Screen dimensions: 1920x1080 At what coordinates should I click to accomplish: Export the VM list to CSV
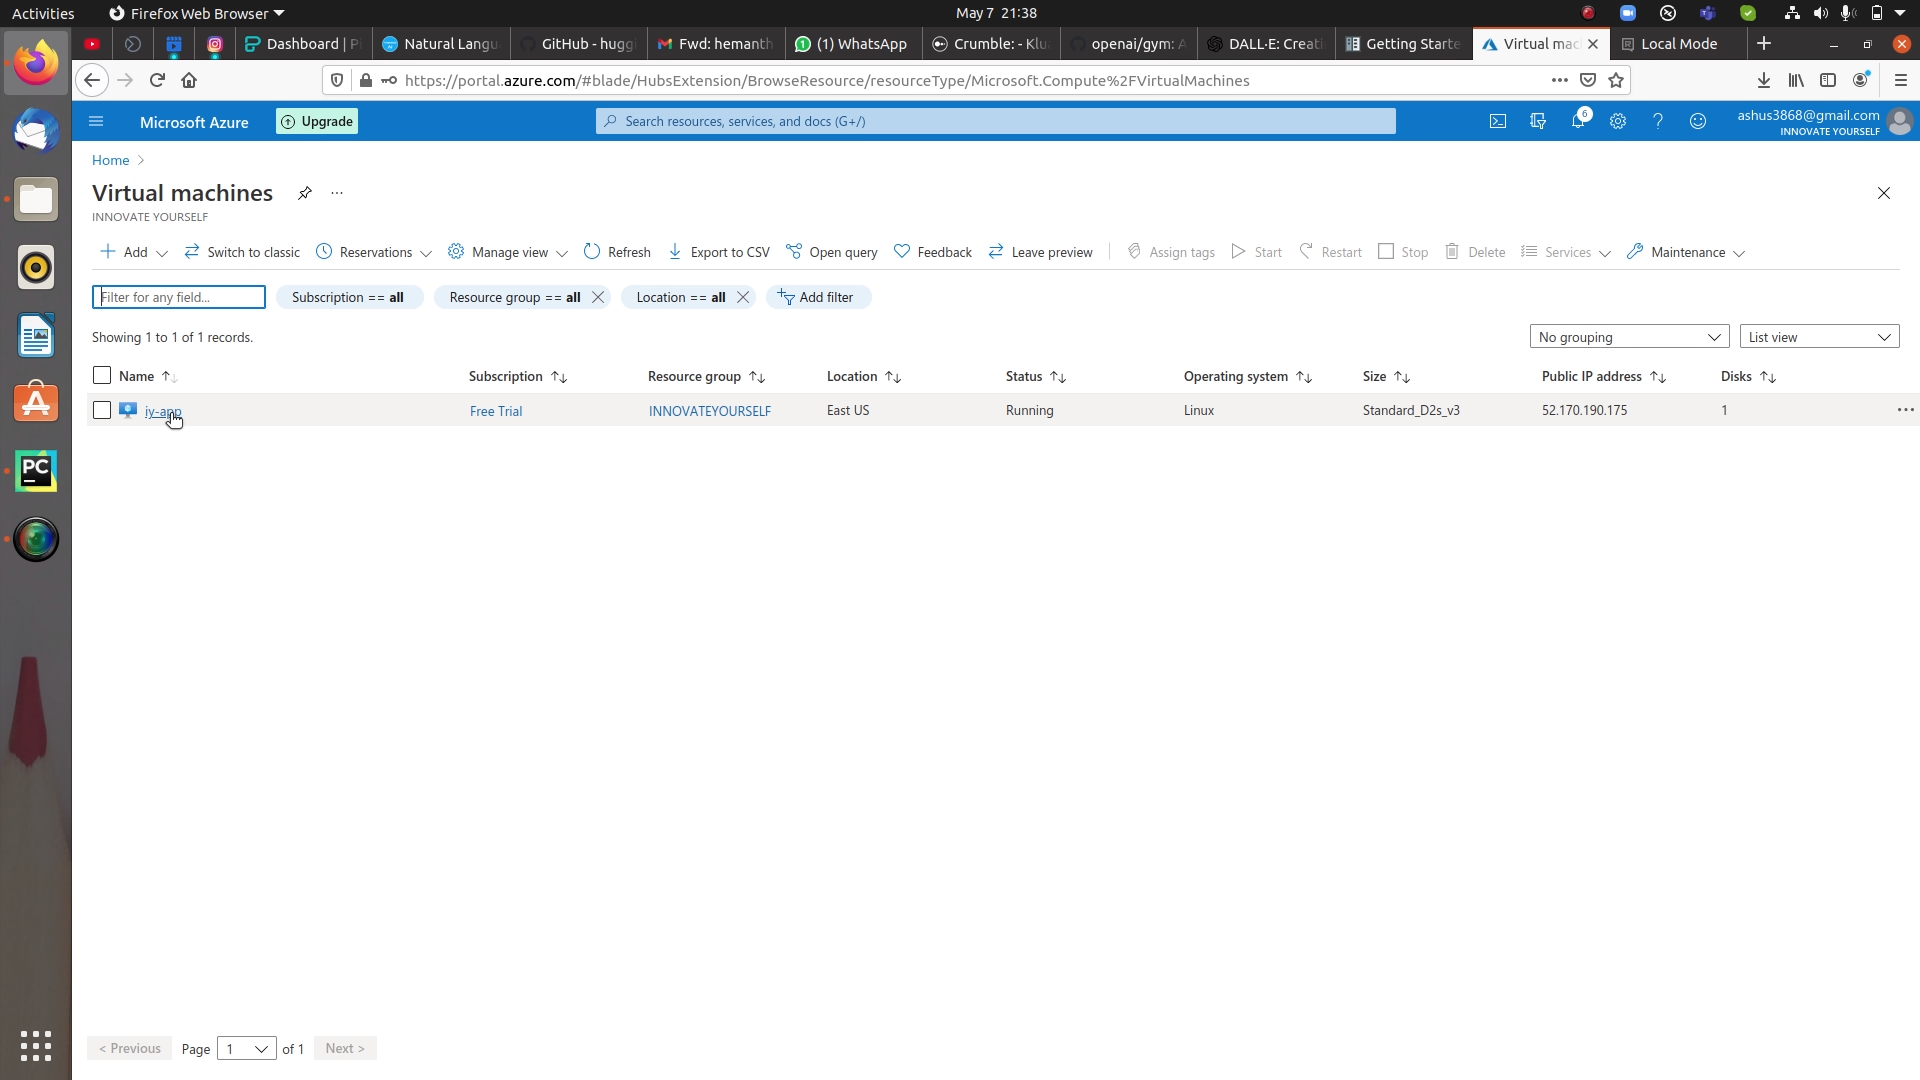point(718,251)
